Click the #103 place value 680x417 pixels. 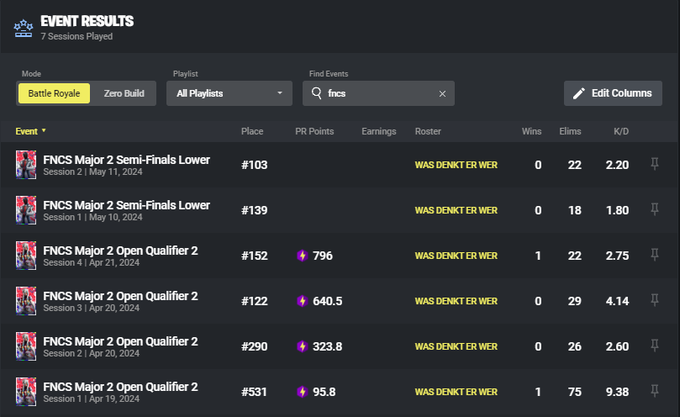click(254, 165)
